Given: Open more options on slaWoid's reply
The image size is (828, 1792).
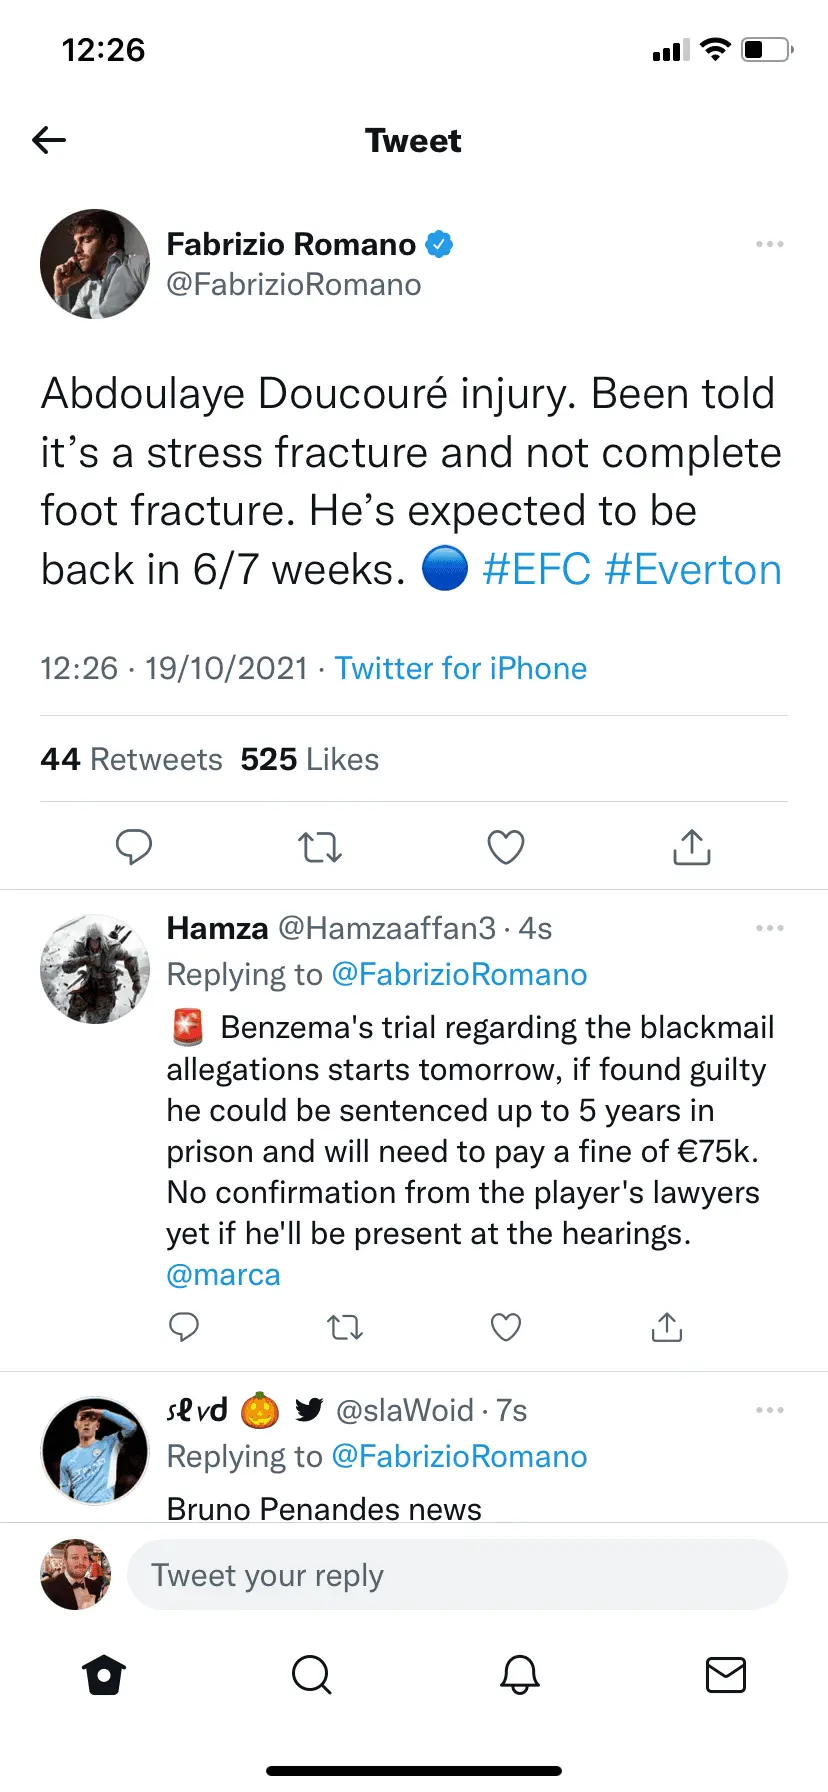Looking at the screenshot, I should (x=770, y=1410).
